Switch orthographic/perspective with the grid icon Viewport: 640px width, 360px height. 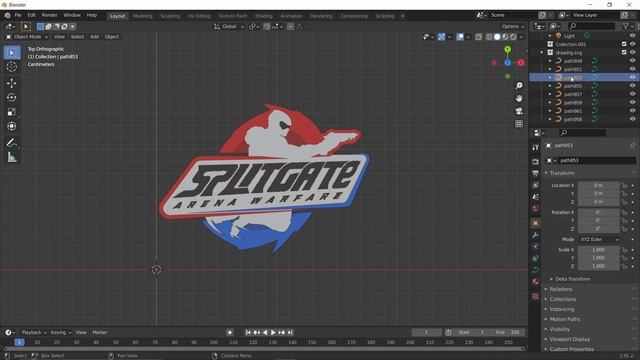[519, 124]
